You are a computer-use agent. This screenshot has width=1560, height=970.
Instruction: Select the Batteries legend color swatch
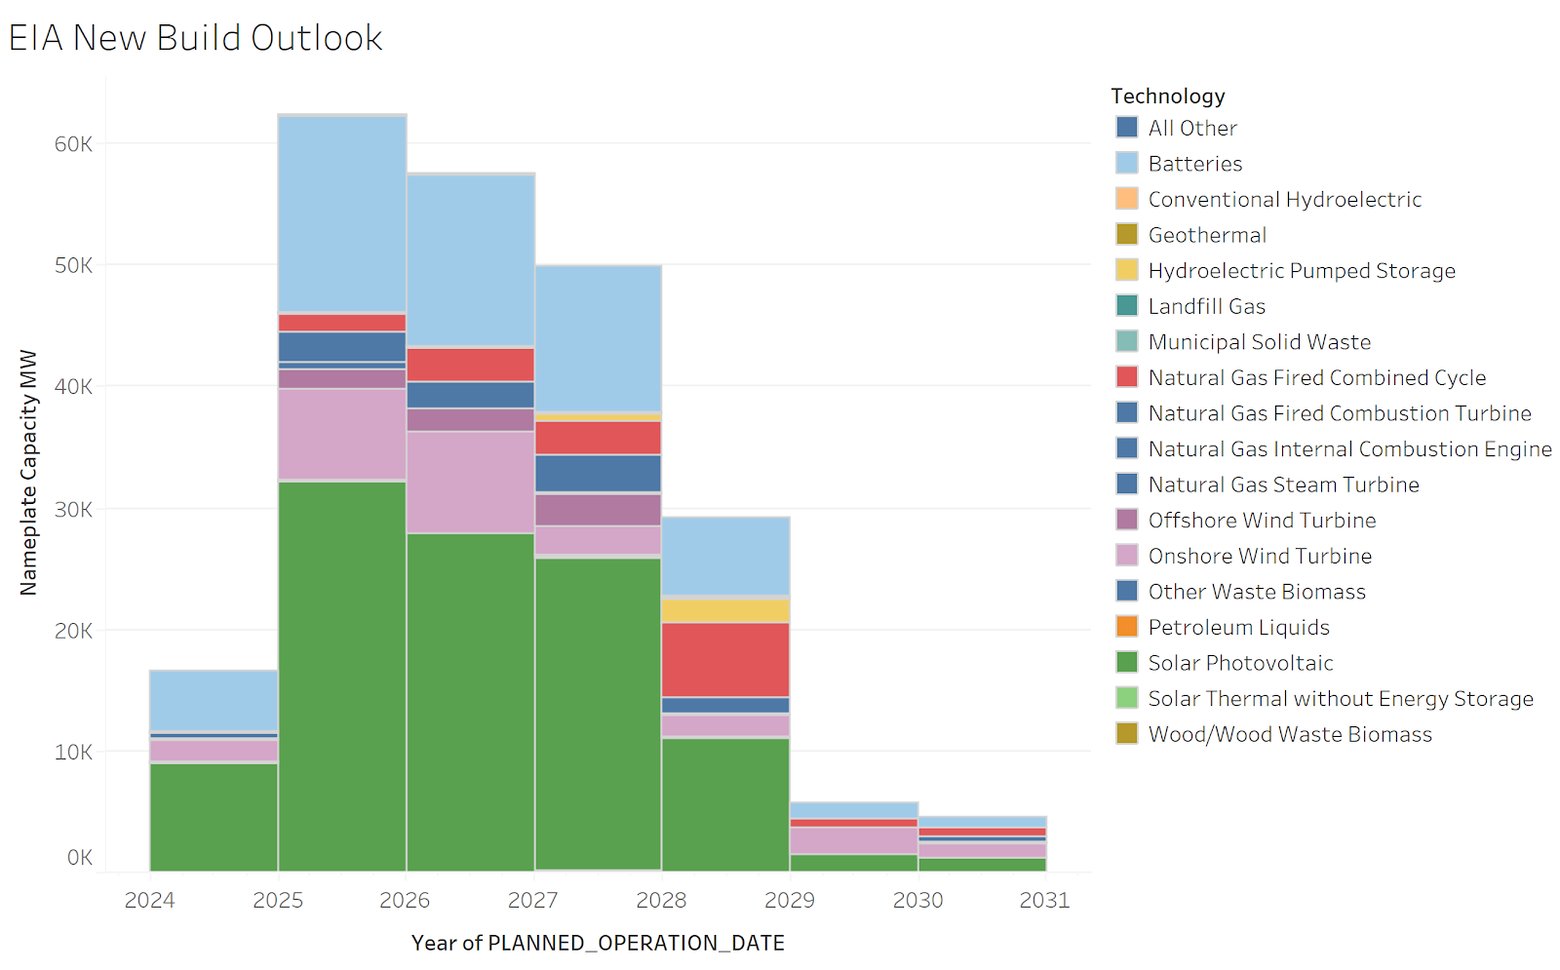(1126, 163)
